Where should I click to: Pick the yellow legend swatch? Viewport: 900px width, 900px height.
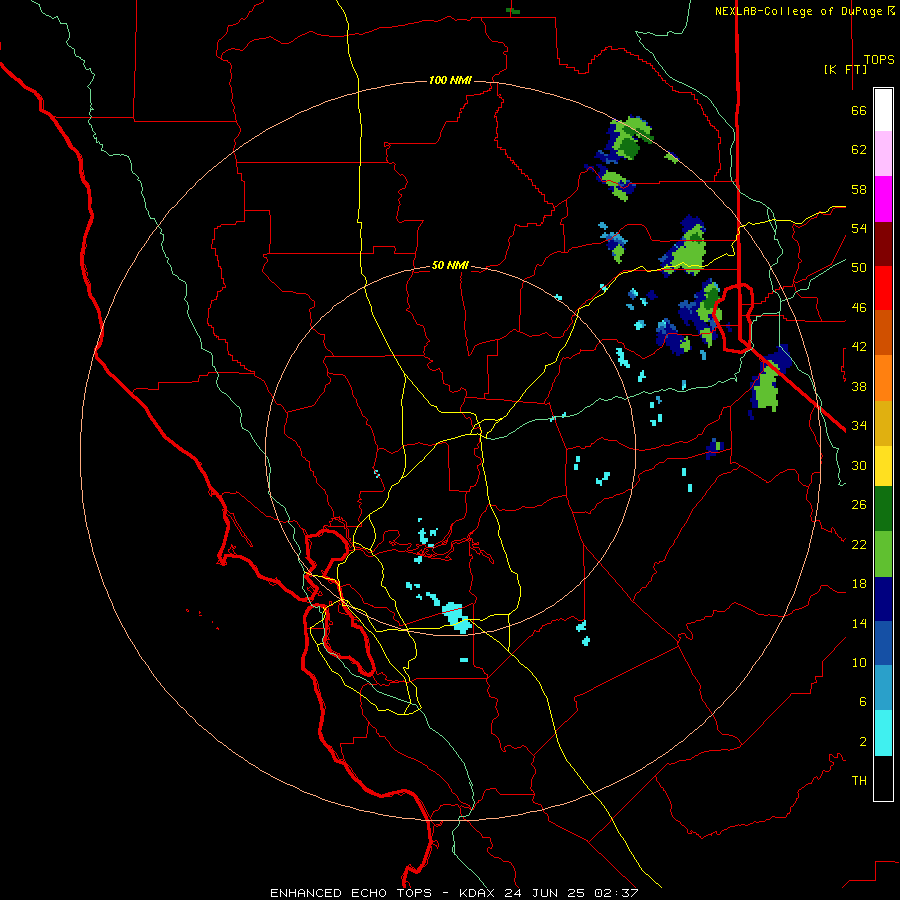(883, 466)
